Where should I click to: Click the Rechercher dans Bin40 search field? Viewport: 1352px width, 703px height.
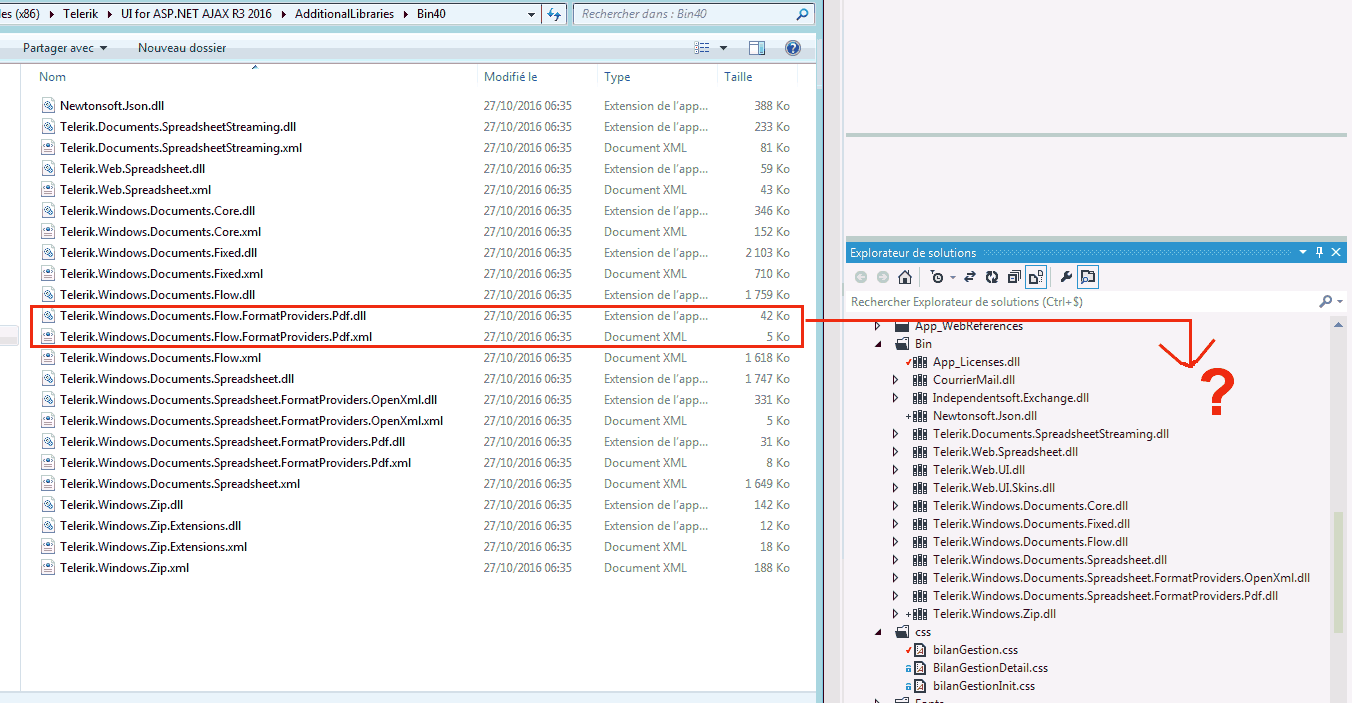pyautogui.click(x=685, y=14)
